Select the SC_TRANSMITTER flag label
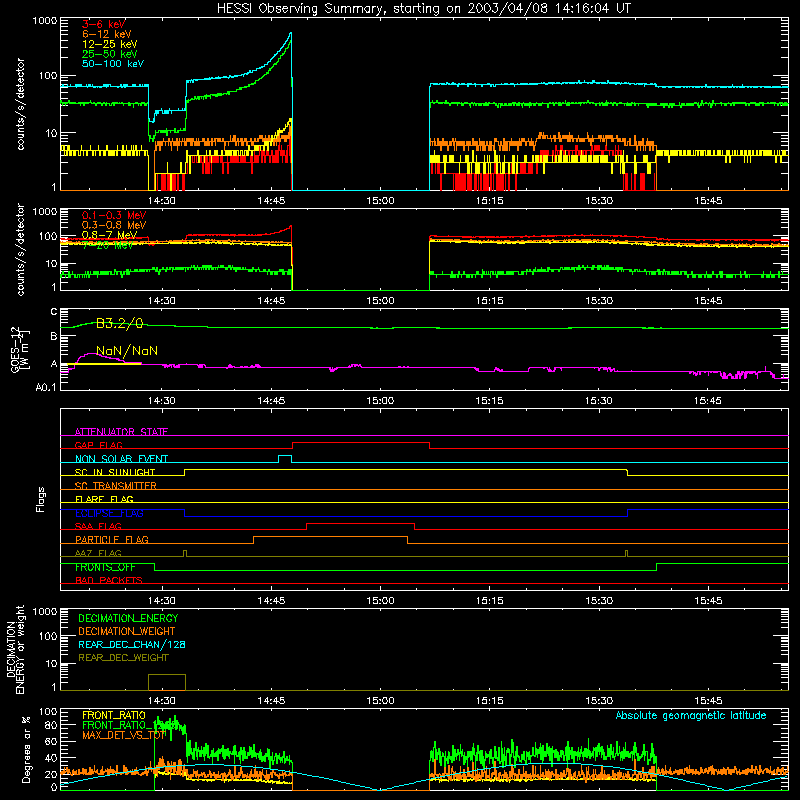The width and height of the screenshot is (800, 800). click(x=116, y=486)
